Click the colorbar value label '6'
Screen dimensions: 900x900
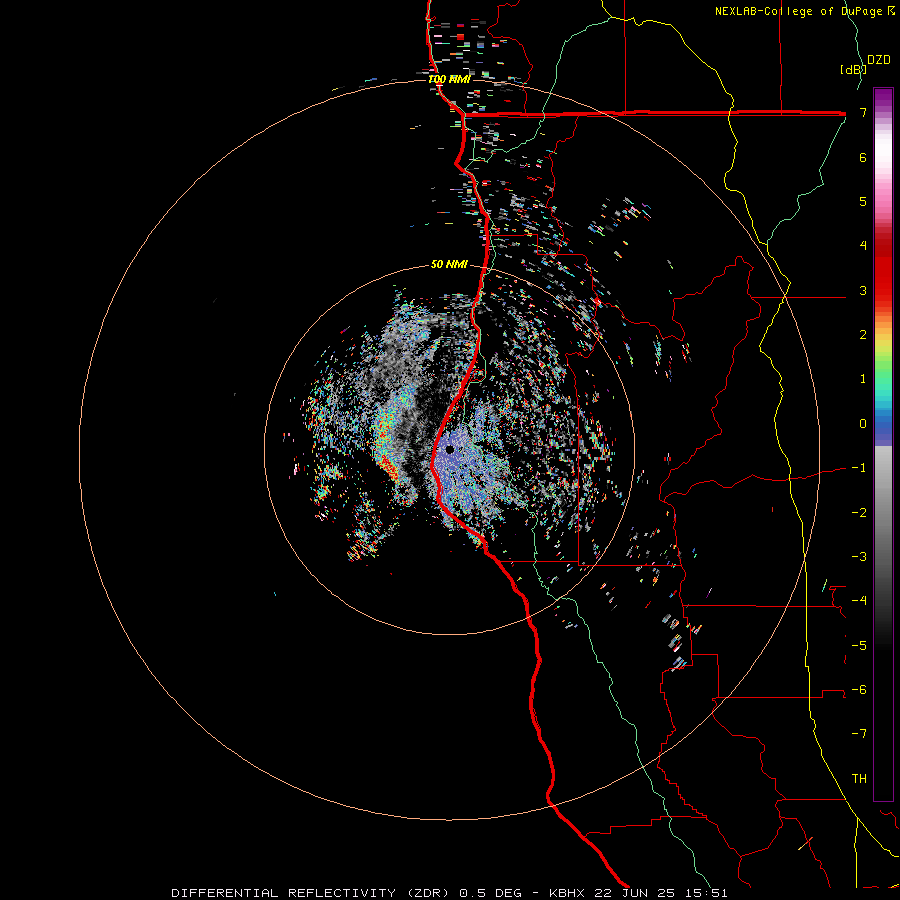863,157
